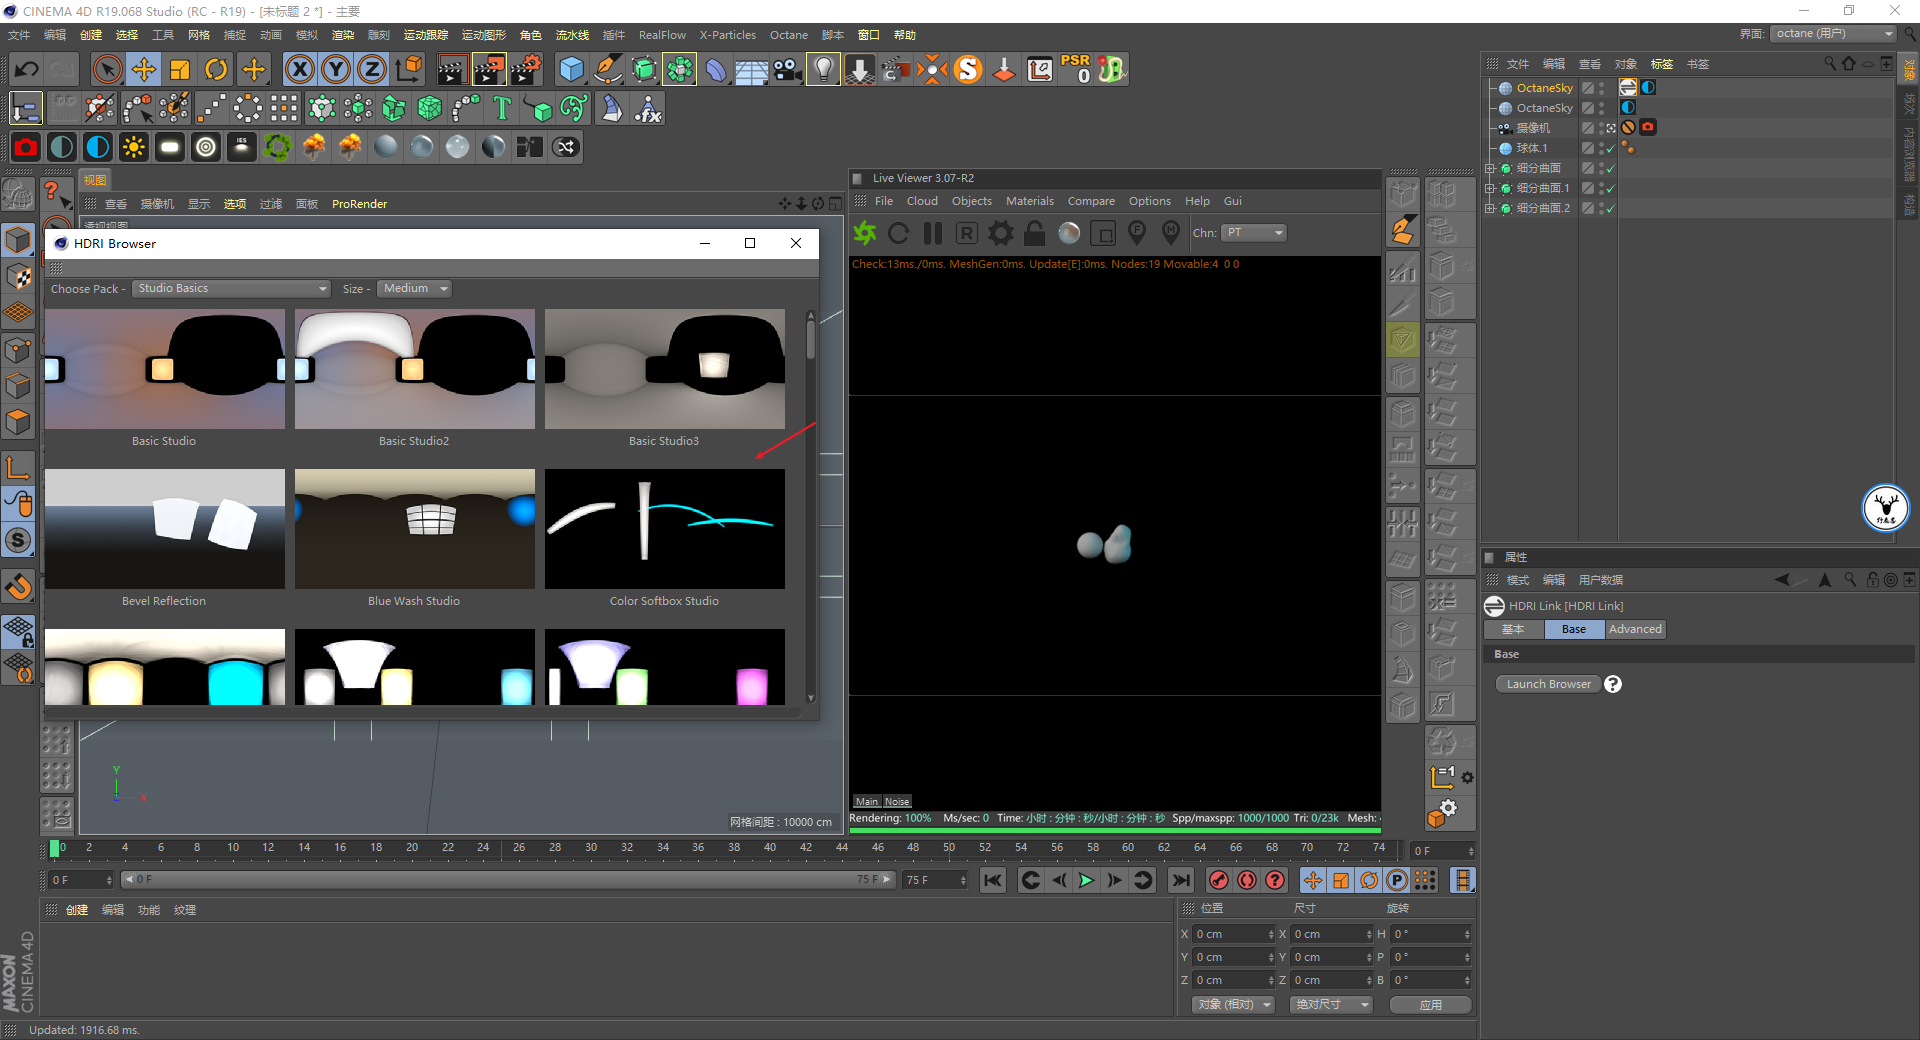Select the Basic Studio2 HDRI thumbnail
1920x1040 pixels.
(414, 369)
